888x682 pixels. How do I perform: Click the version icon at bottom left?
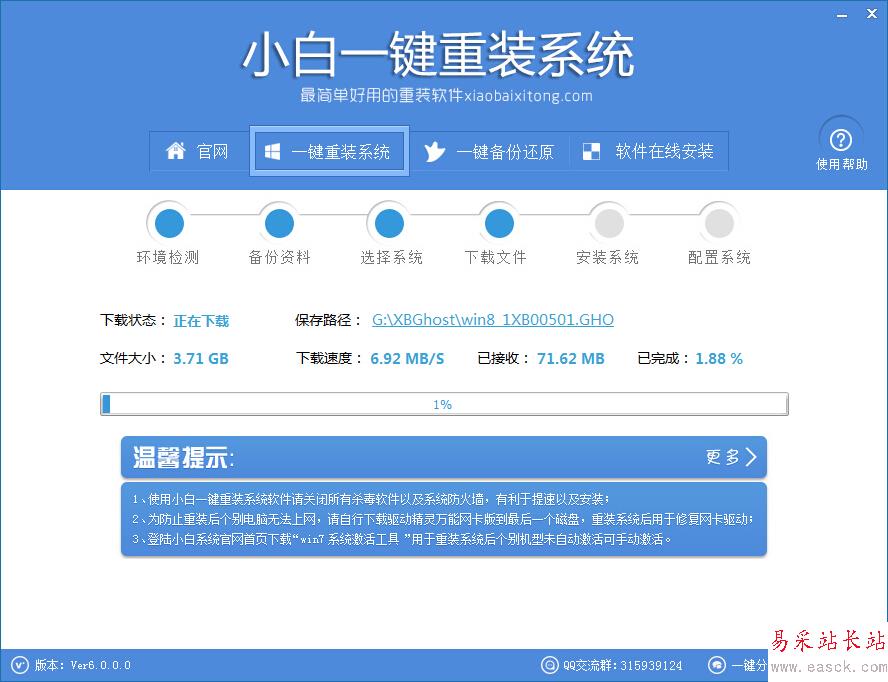19,665
